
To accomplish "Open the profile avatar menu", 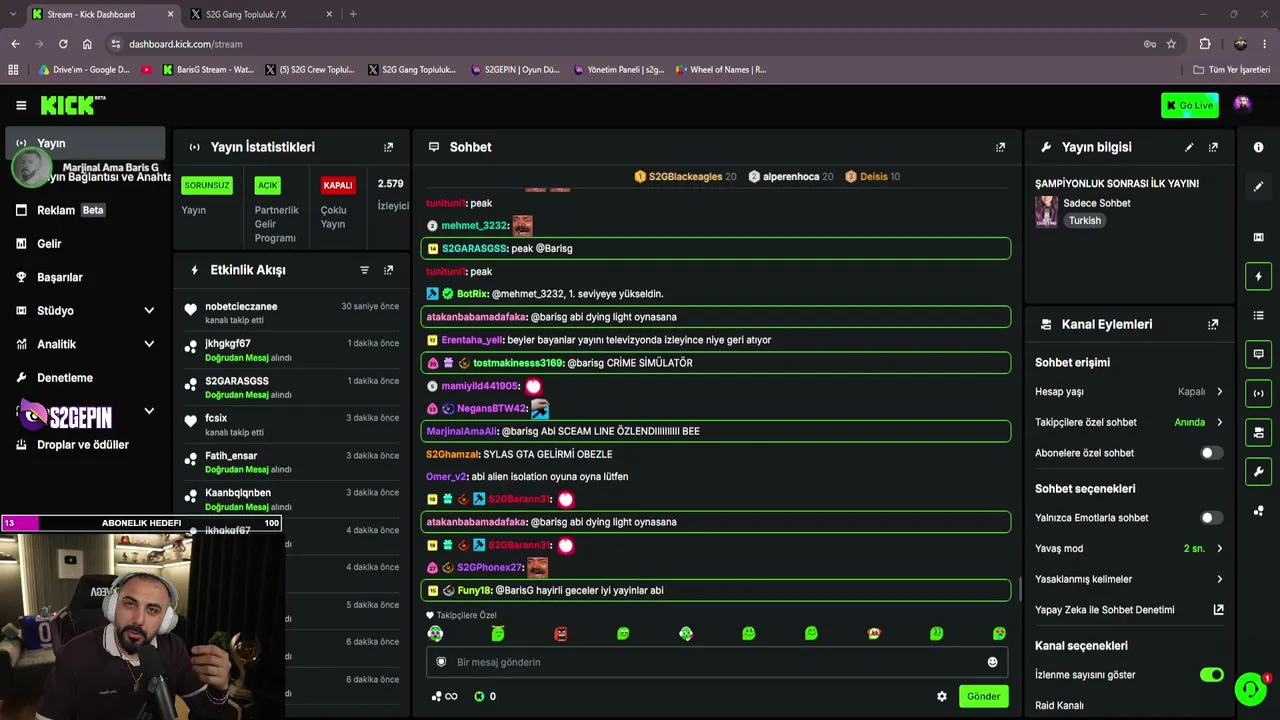I will click(x=1242, y=104).
